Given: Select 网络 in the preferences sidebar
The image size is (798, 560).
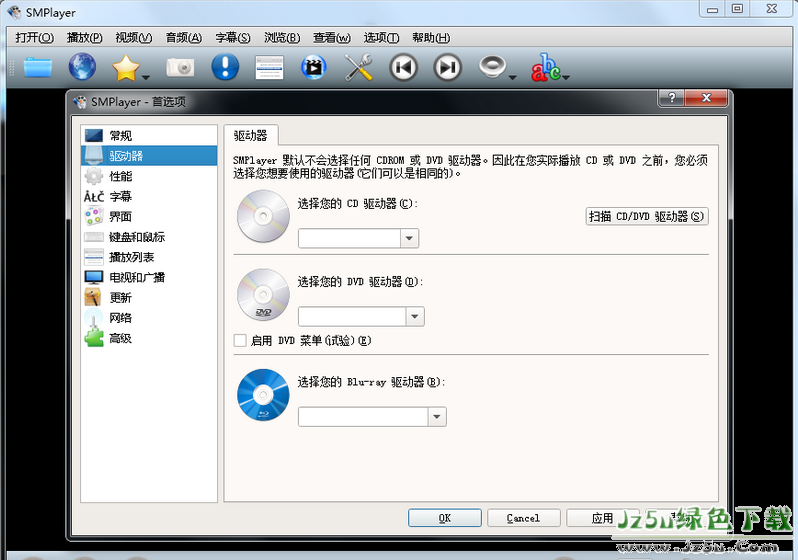Looking at the screenshot, I should tap(149, 318).
